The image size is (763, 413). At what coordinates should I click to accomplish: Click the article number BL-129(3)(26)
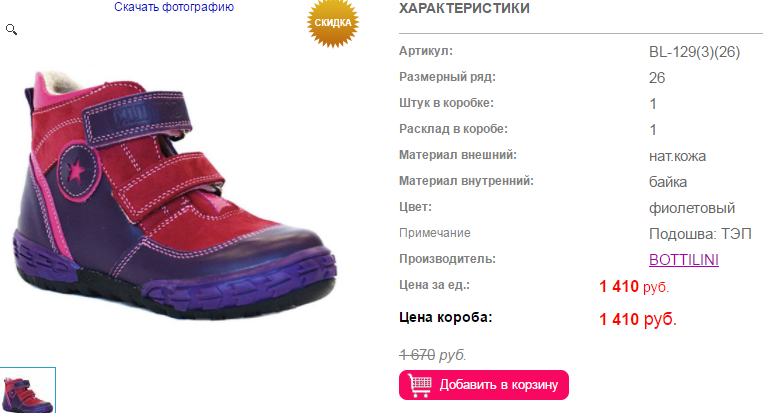pyautogui.click(x=694, y=52)
